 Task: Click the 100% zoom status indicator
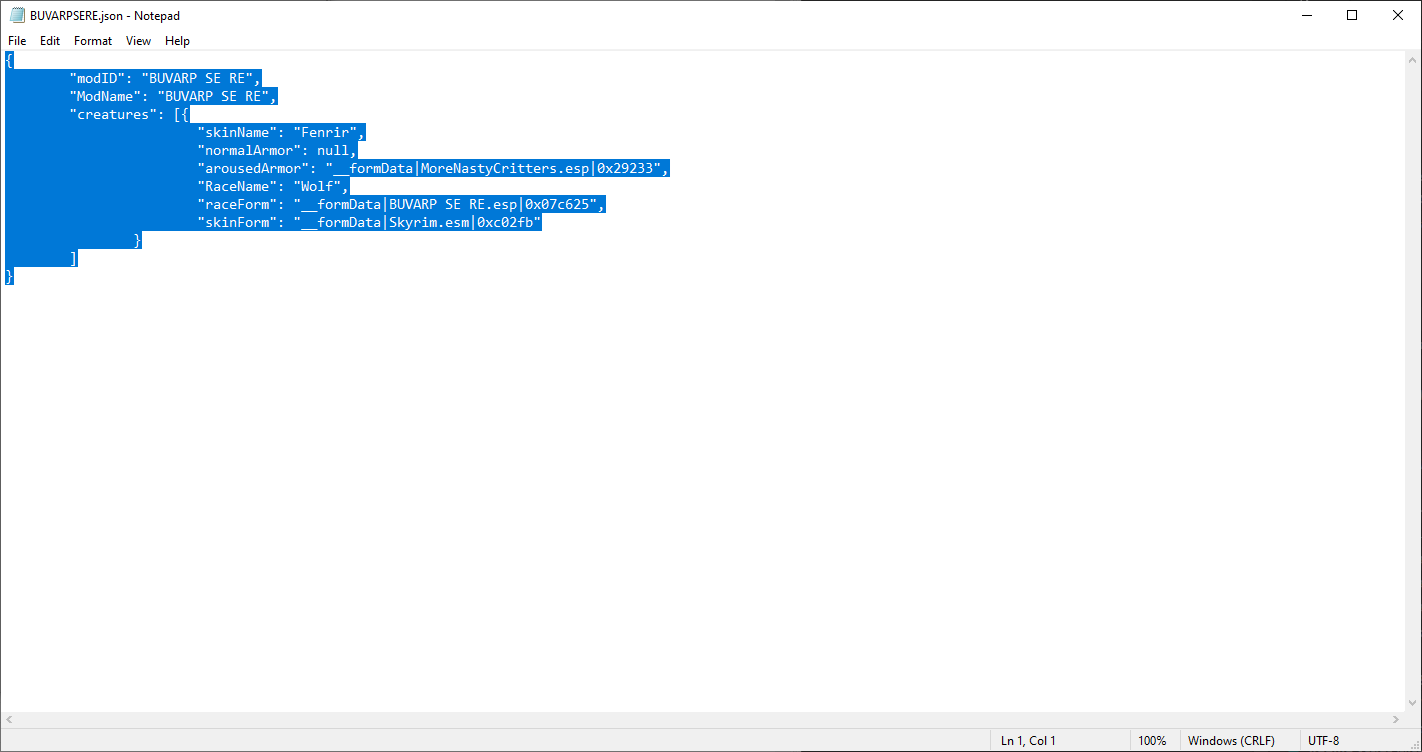[1152, 741]
